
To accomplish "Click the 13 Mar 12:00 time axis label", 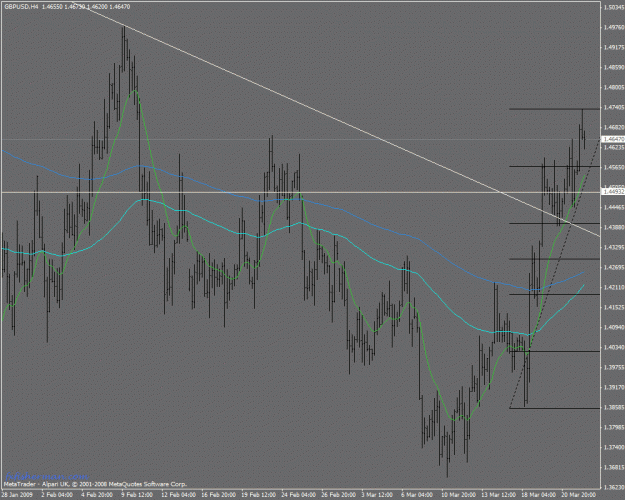I will point(498,495).
